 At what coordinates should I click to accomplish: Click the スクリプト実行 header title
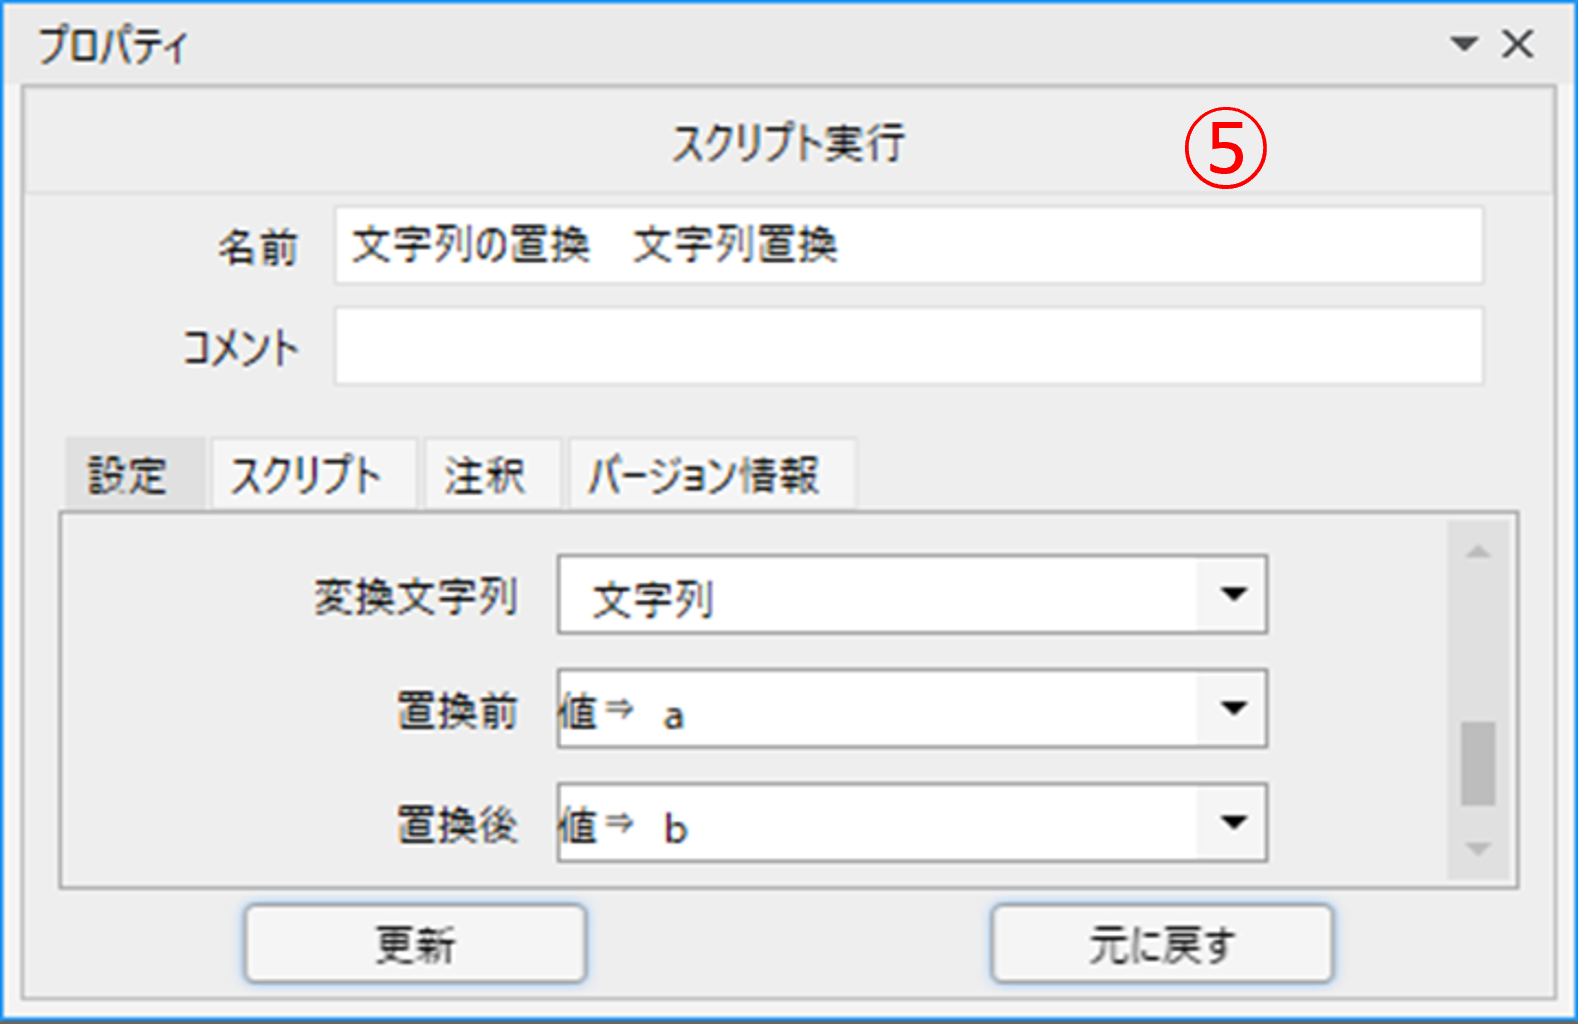tap(788, 143)
